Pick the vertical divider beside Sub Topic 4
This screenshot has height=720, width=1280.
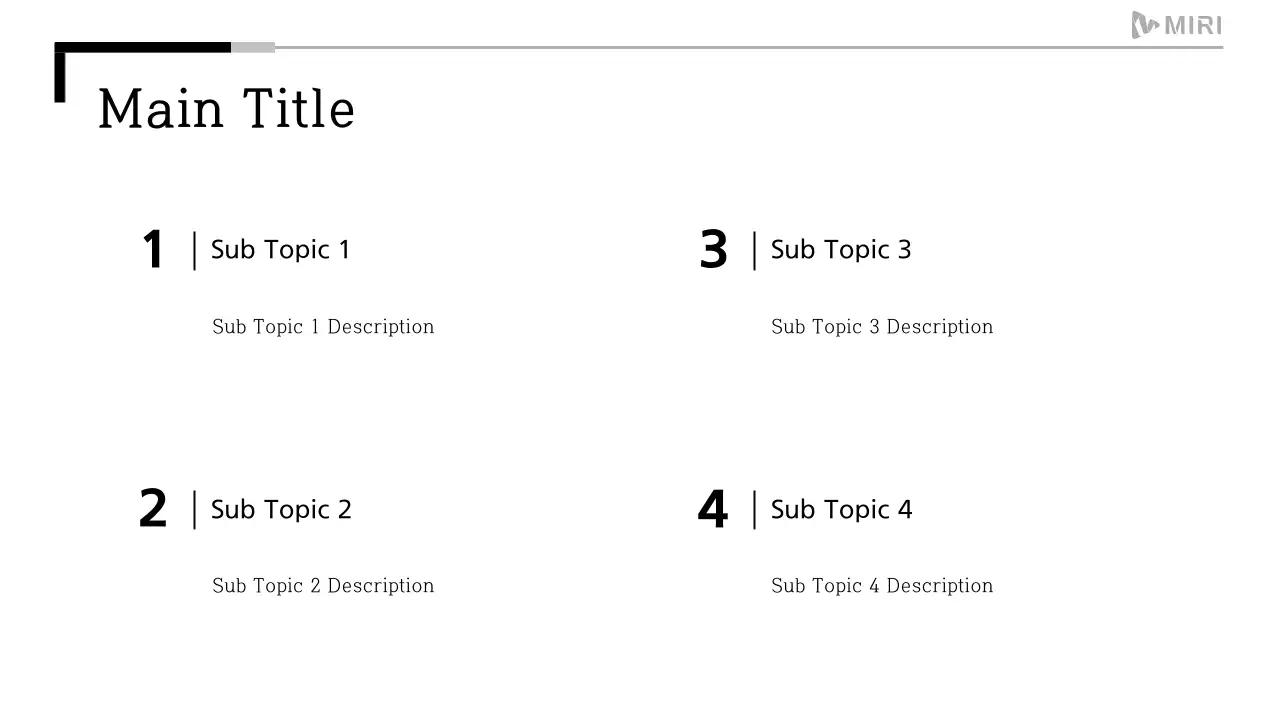pyautogui.click(x=754, y=509)
